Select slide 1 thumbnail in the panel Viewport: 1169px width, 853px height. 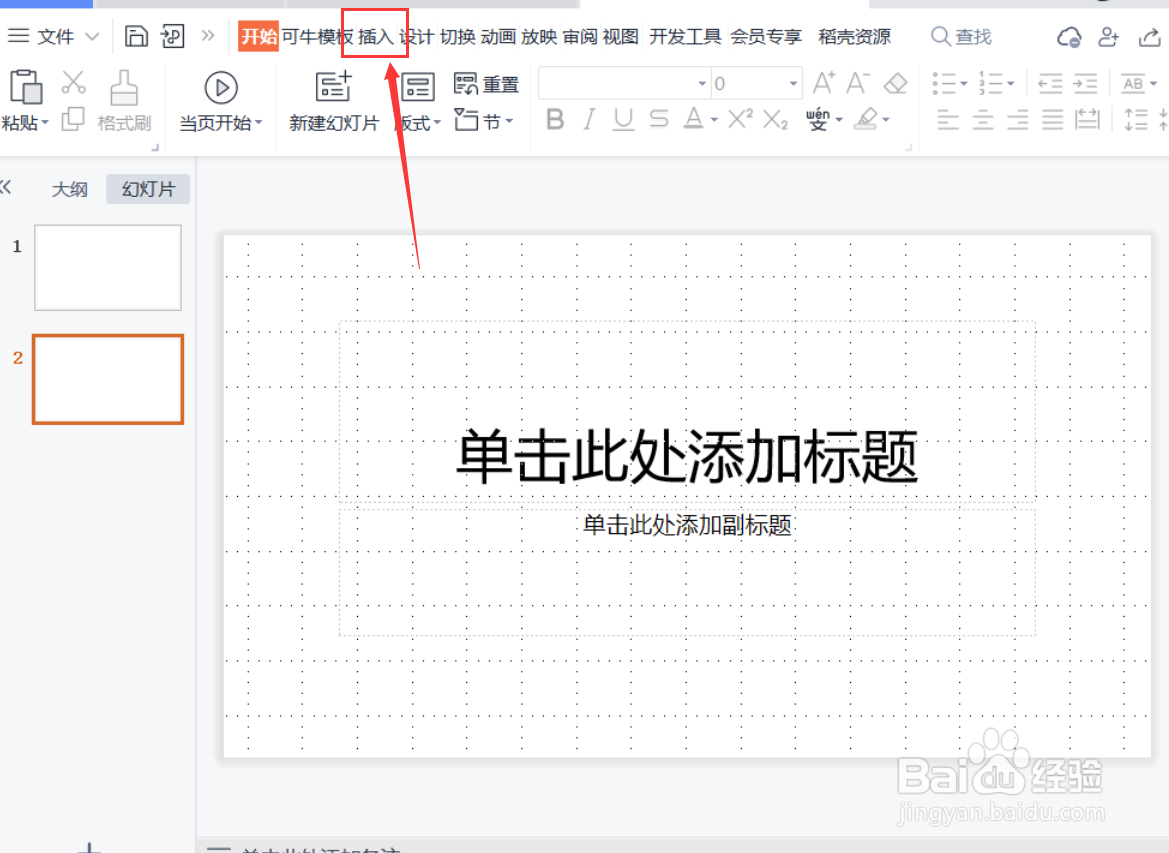107,267
